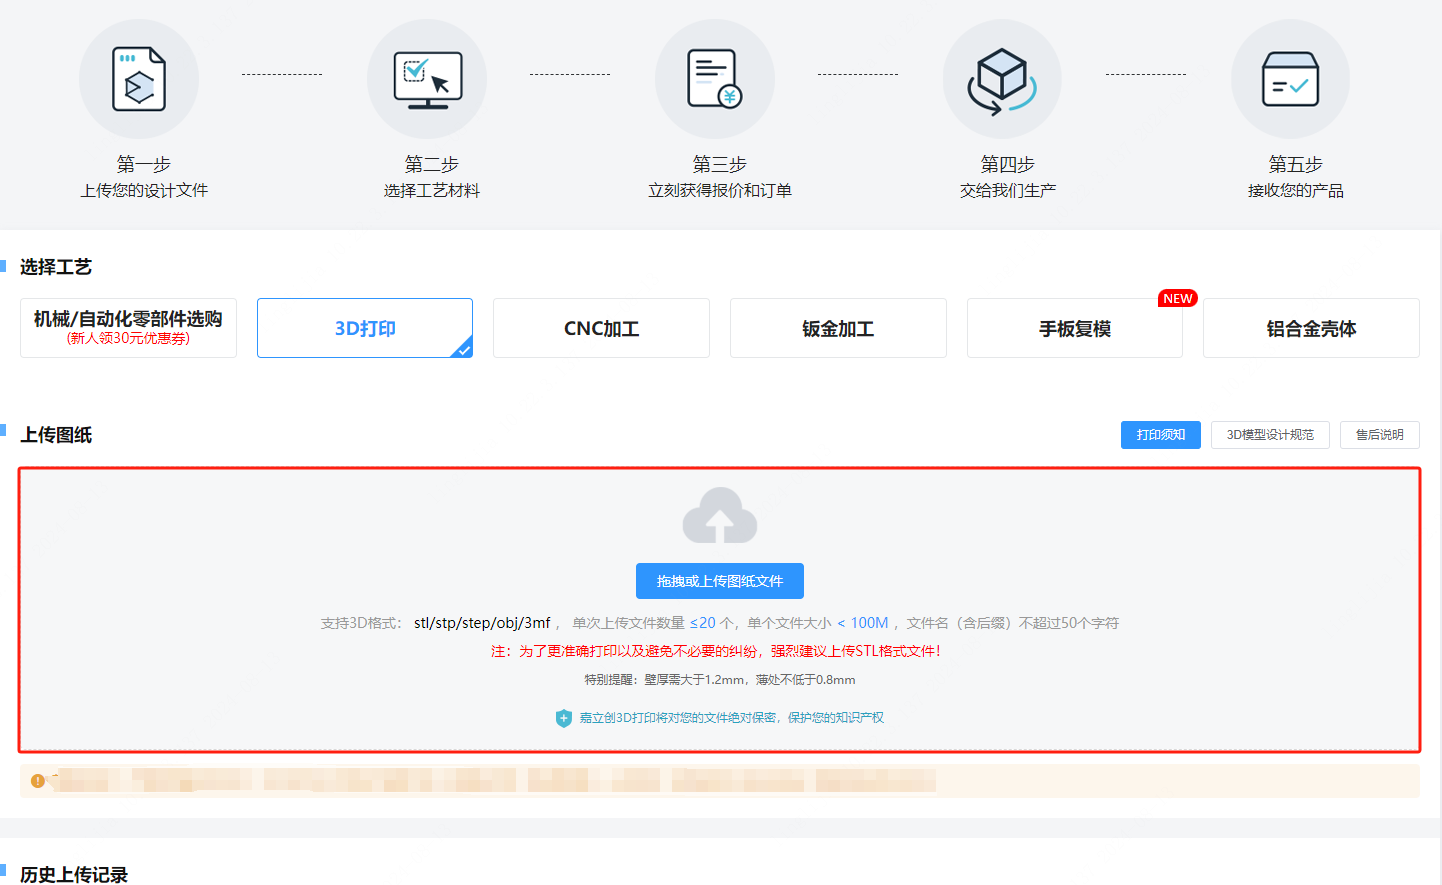1442x885 pixels.
Task: Select the 铝合金壳体 process option
Action: (x=1311, y=328)
